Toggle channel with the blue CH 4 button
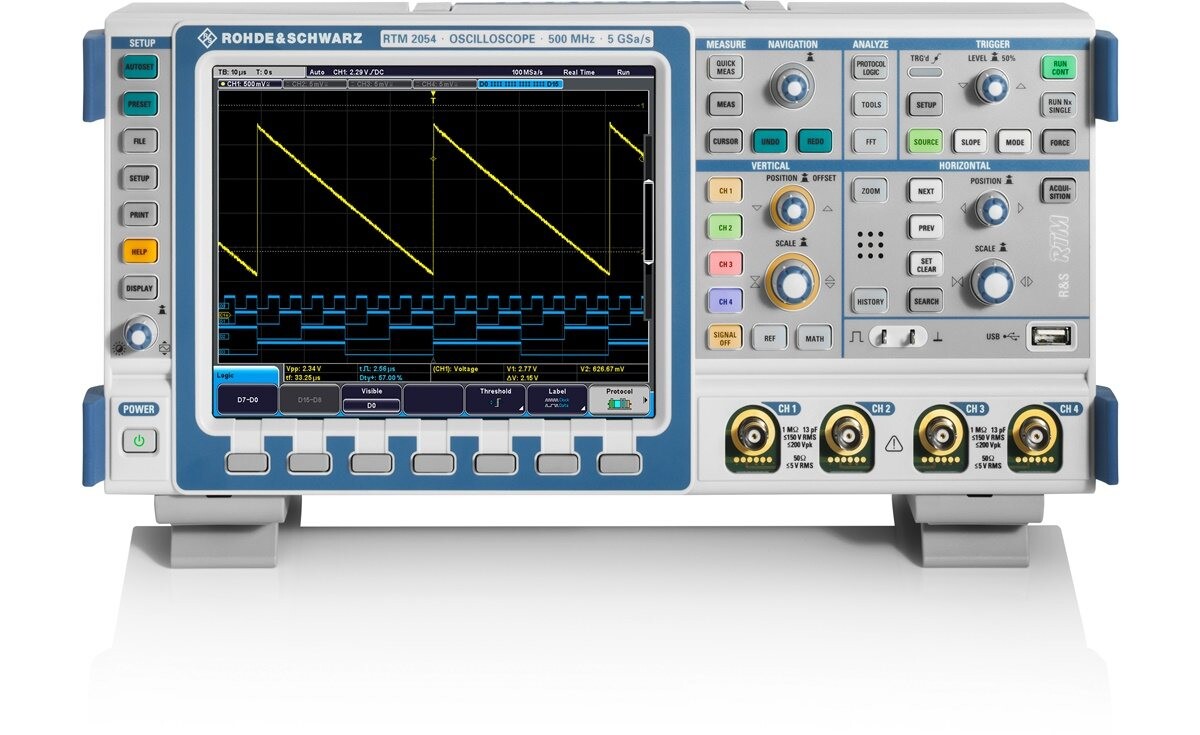1200x735 pixels. click(x=725, y=301)
